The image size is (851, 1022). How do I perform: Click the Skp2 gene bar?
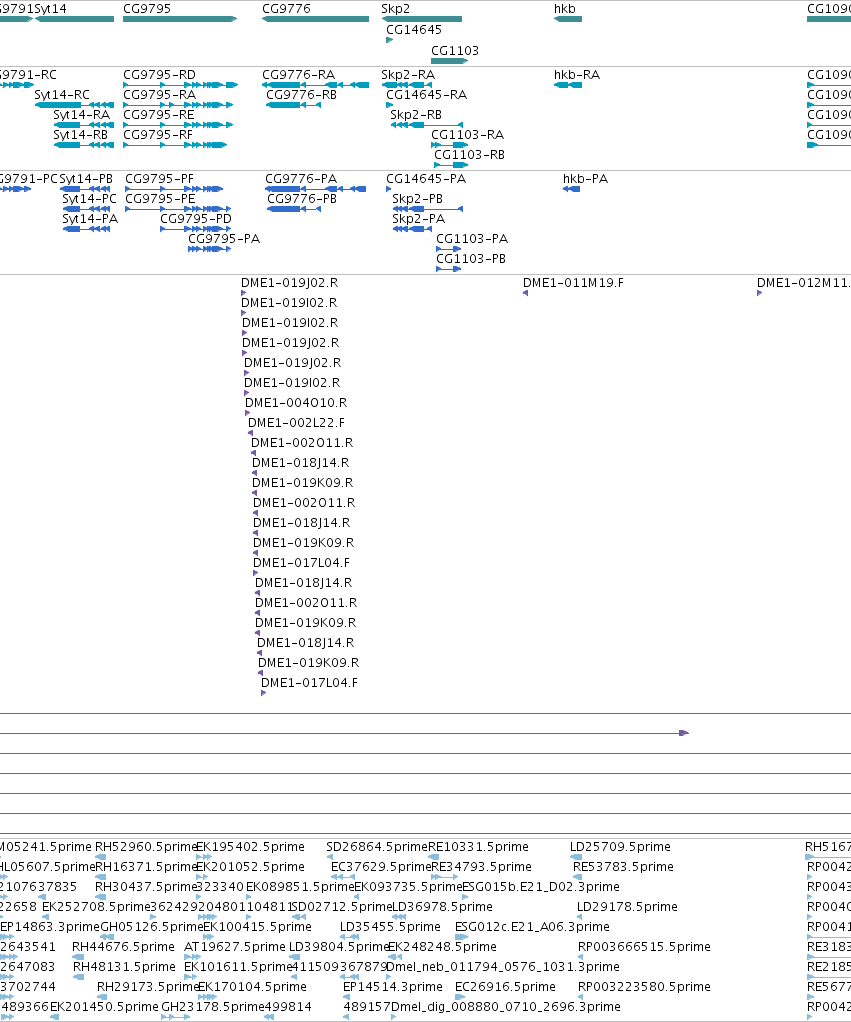(422, 19)
